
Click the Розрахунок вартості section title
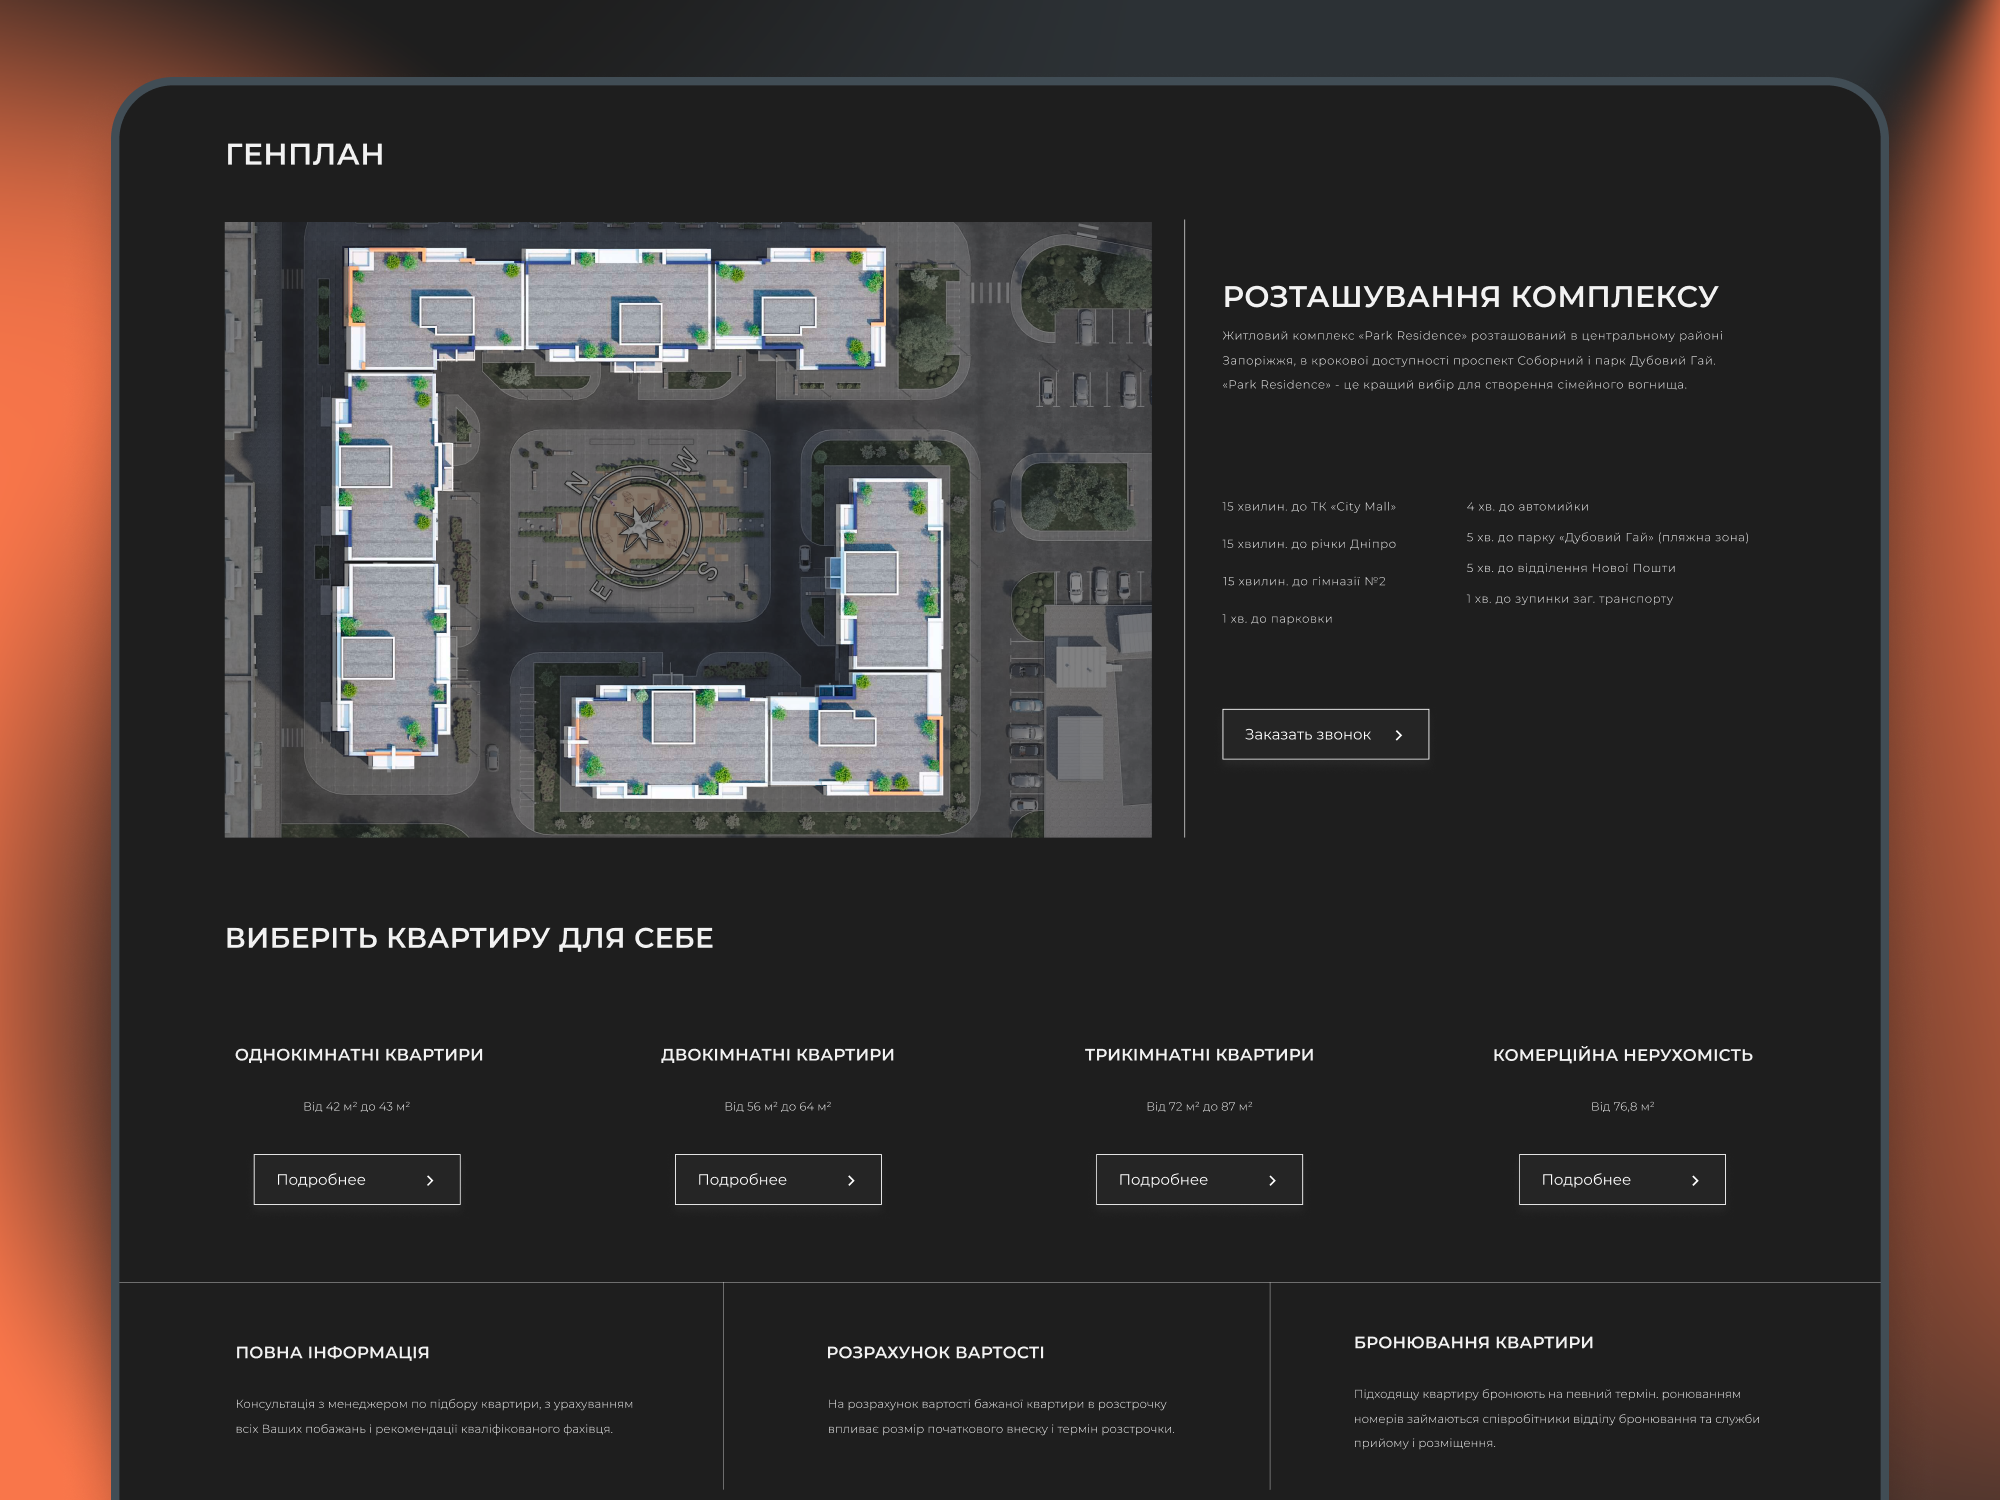coord(935,1353)
